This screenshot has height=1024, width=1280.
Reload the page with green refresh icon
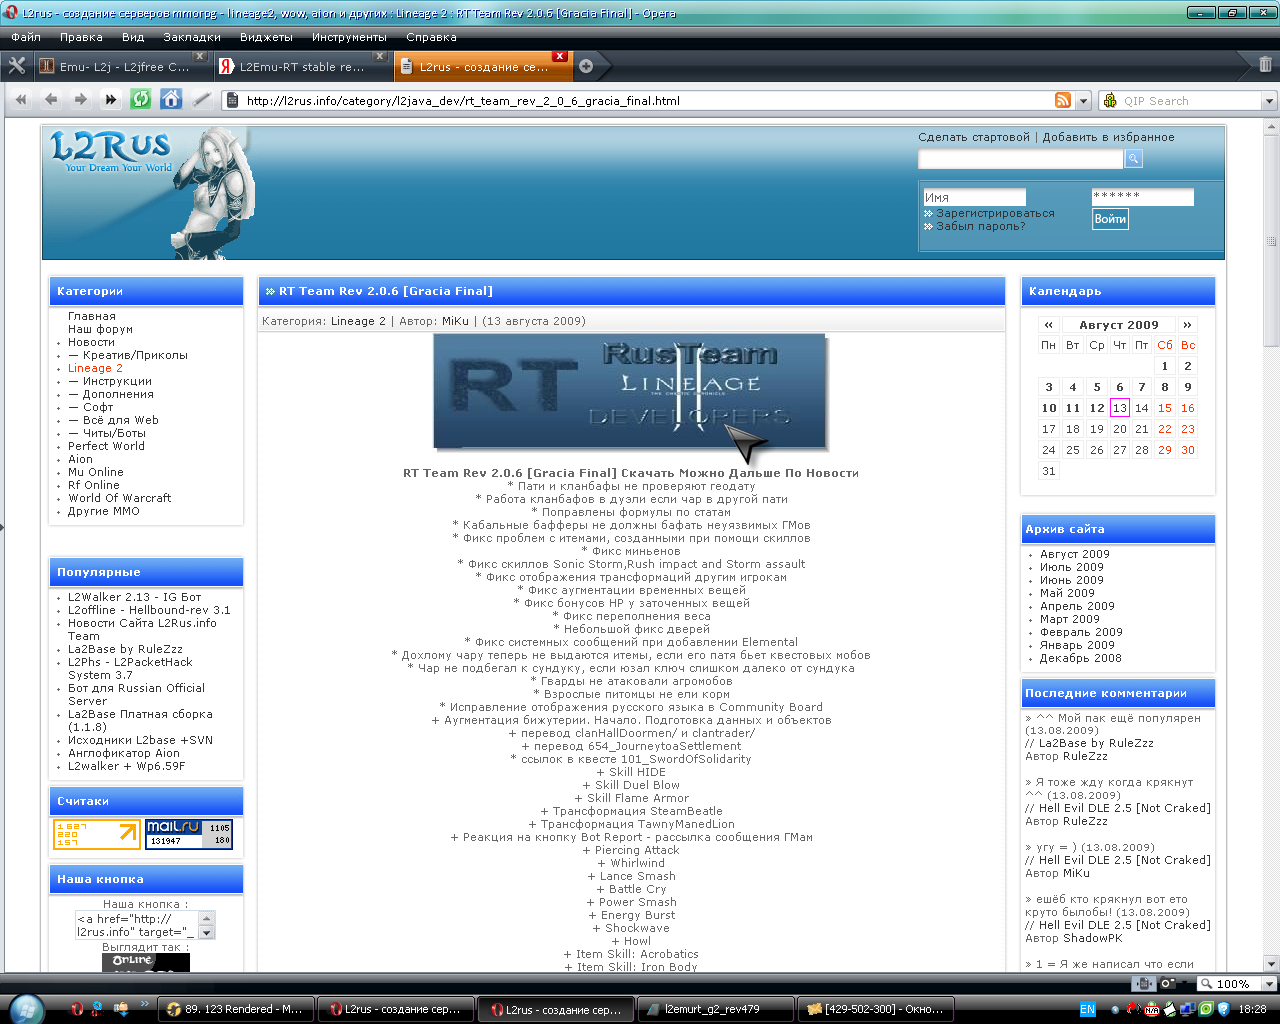point(141,99)
